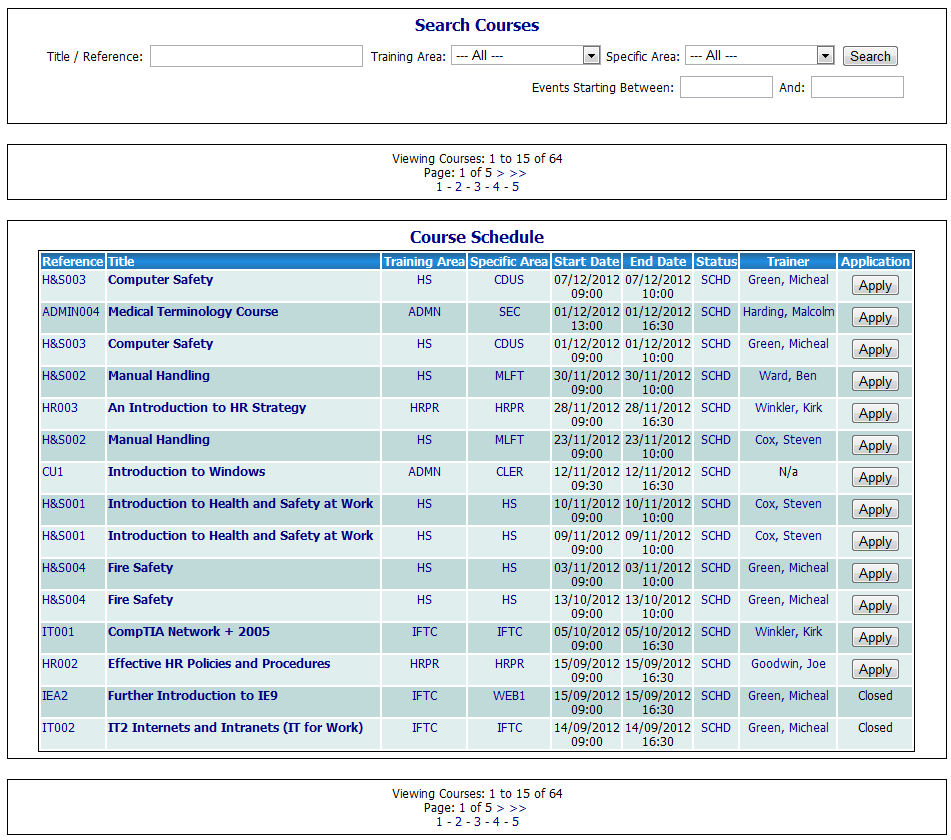951x840 pixels.
Task: Open the Training Area dropdown
Action: click(525, 56)
